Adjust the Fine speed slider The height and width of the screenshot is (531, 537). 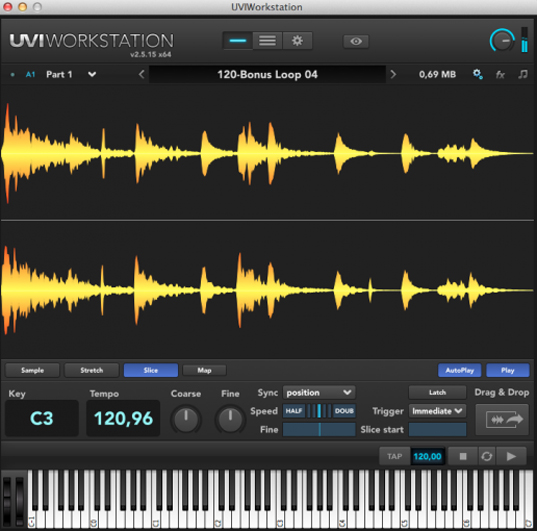click(319, 430)
